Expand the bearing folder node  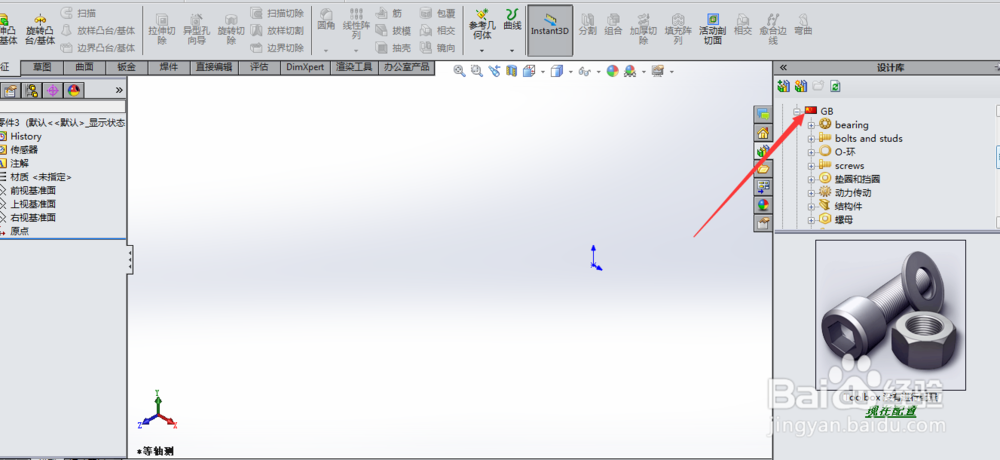tap(811, 125)
